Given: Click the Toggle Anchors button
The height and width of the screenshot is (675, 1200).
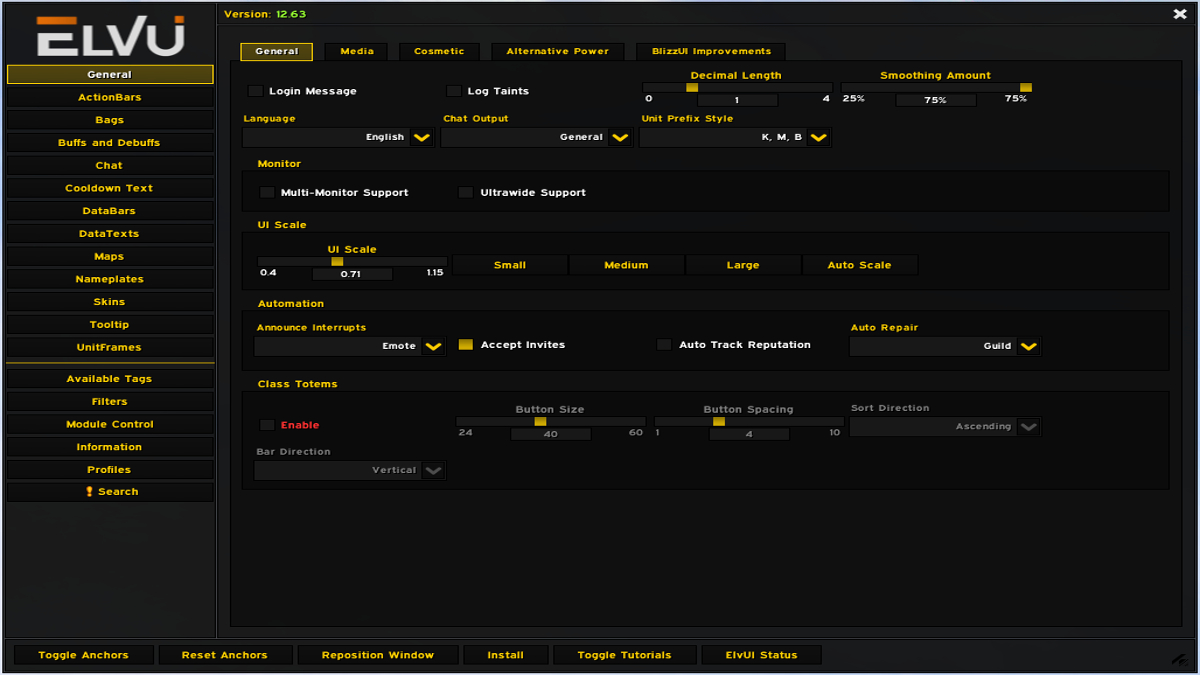Looking at the screenshot, I should (x=83, y=654).
